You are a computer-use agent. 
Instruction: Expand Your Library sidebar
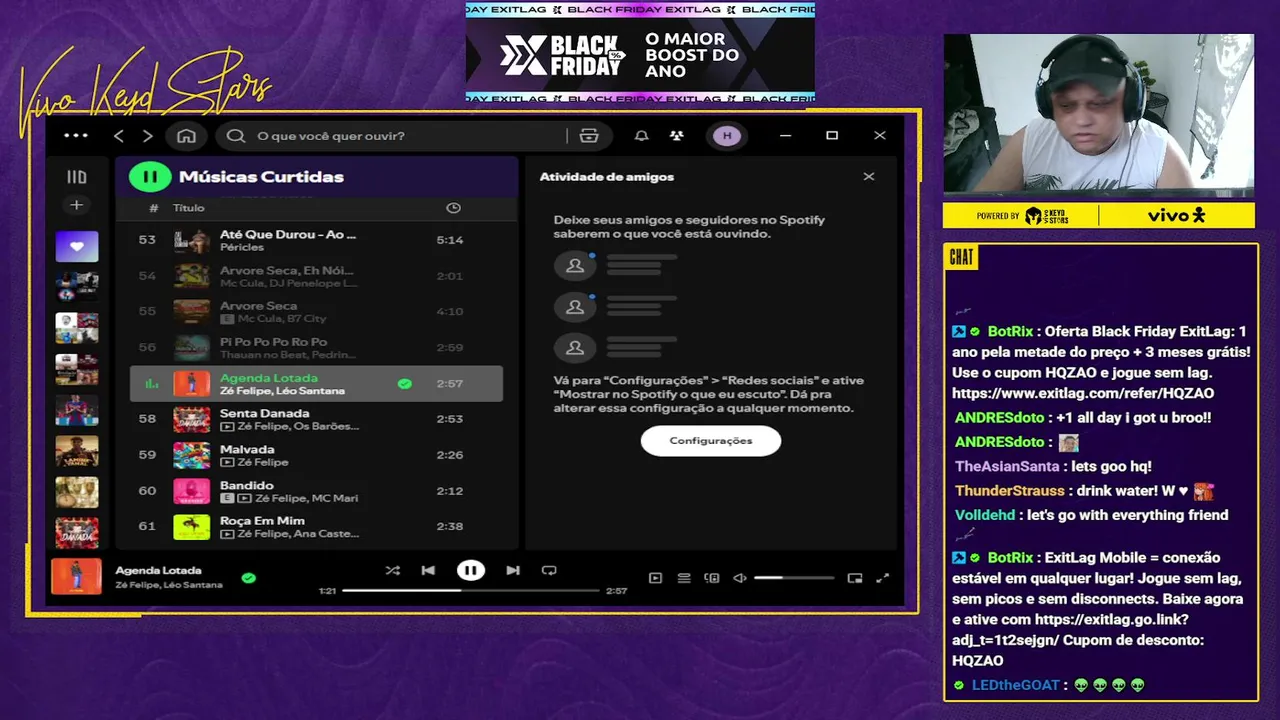(77, 177)
